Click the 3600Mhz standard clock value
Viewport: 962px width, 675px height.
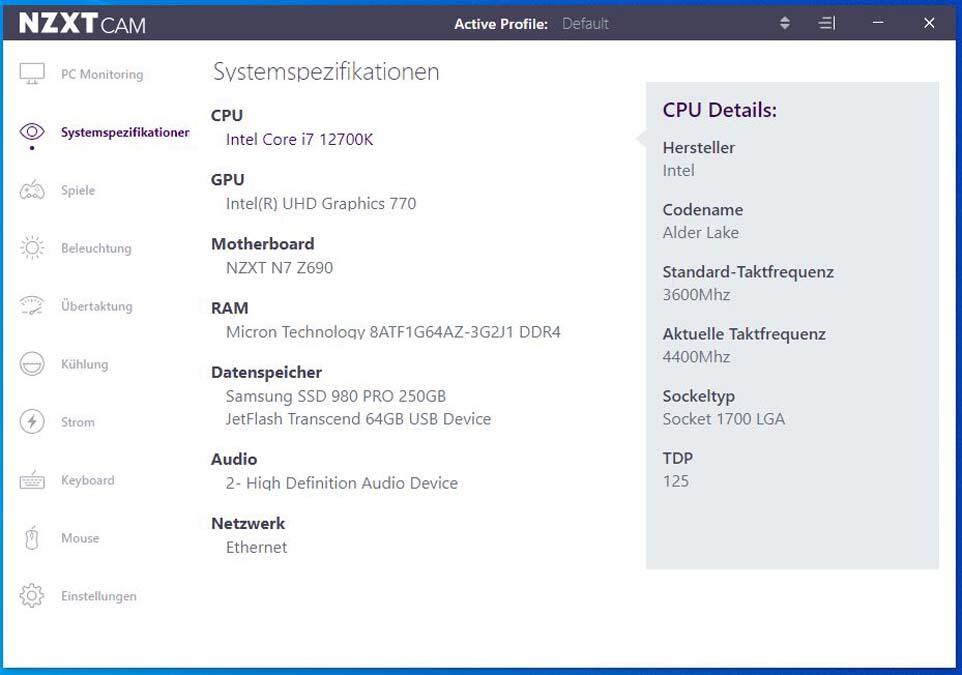pos(696,295)
